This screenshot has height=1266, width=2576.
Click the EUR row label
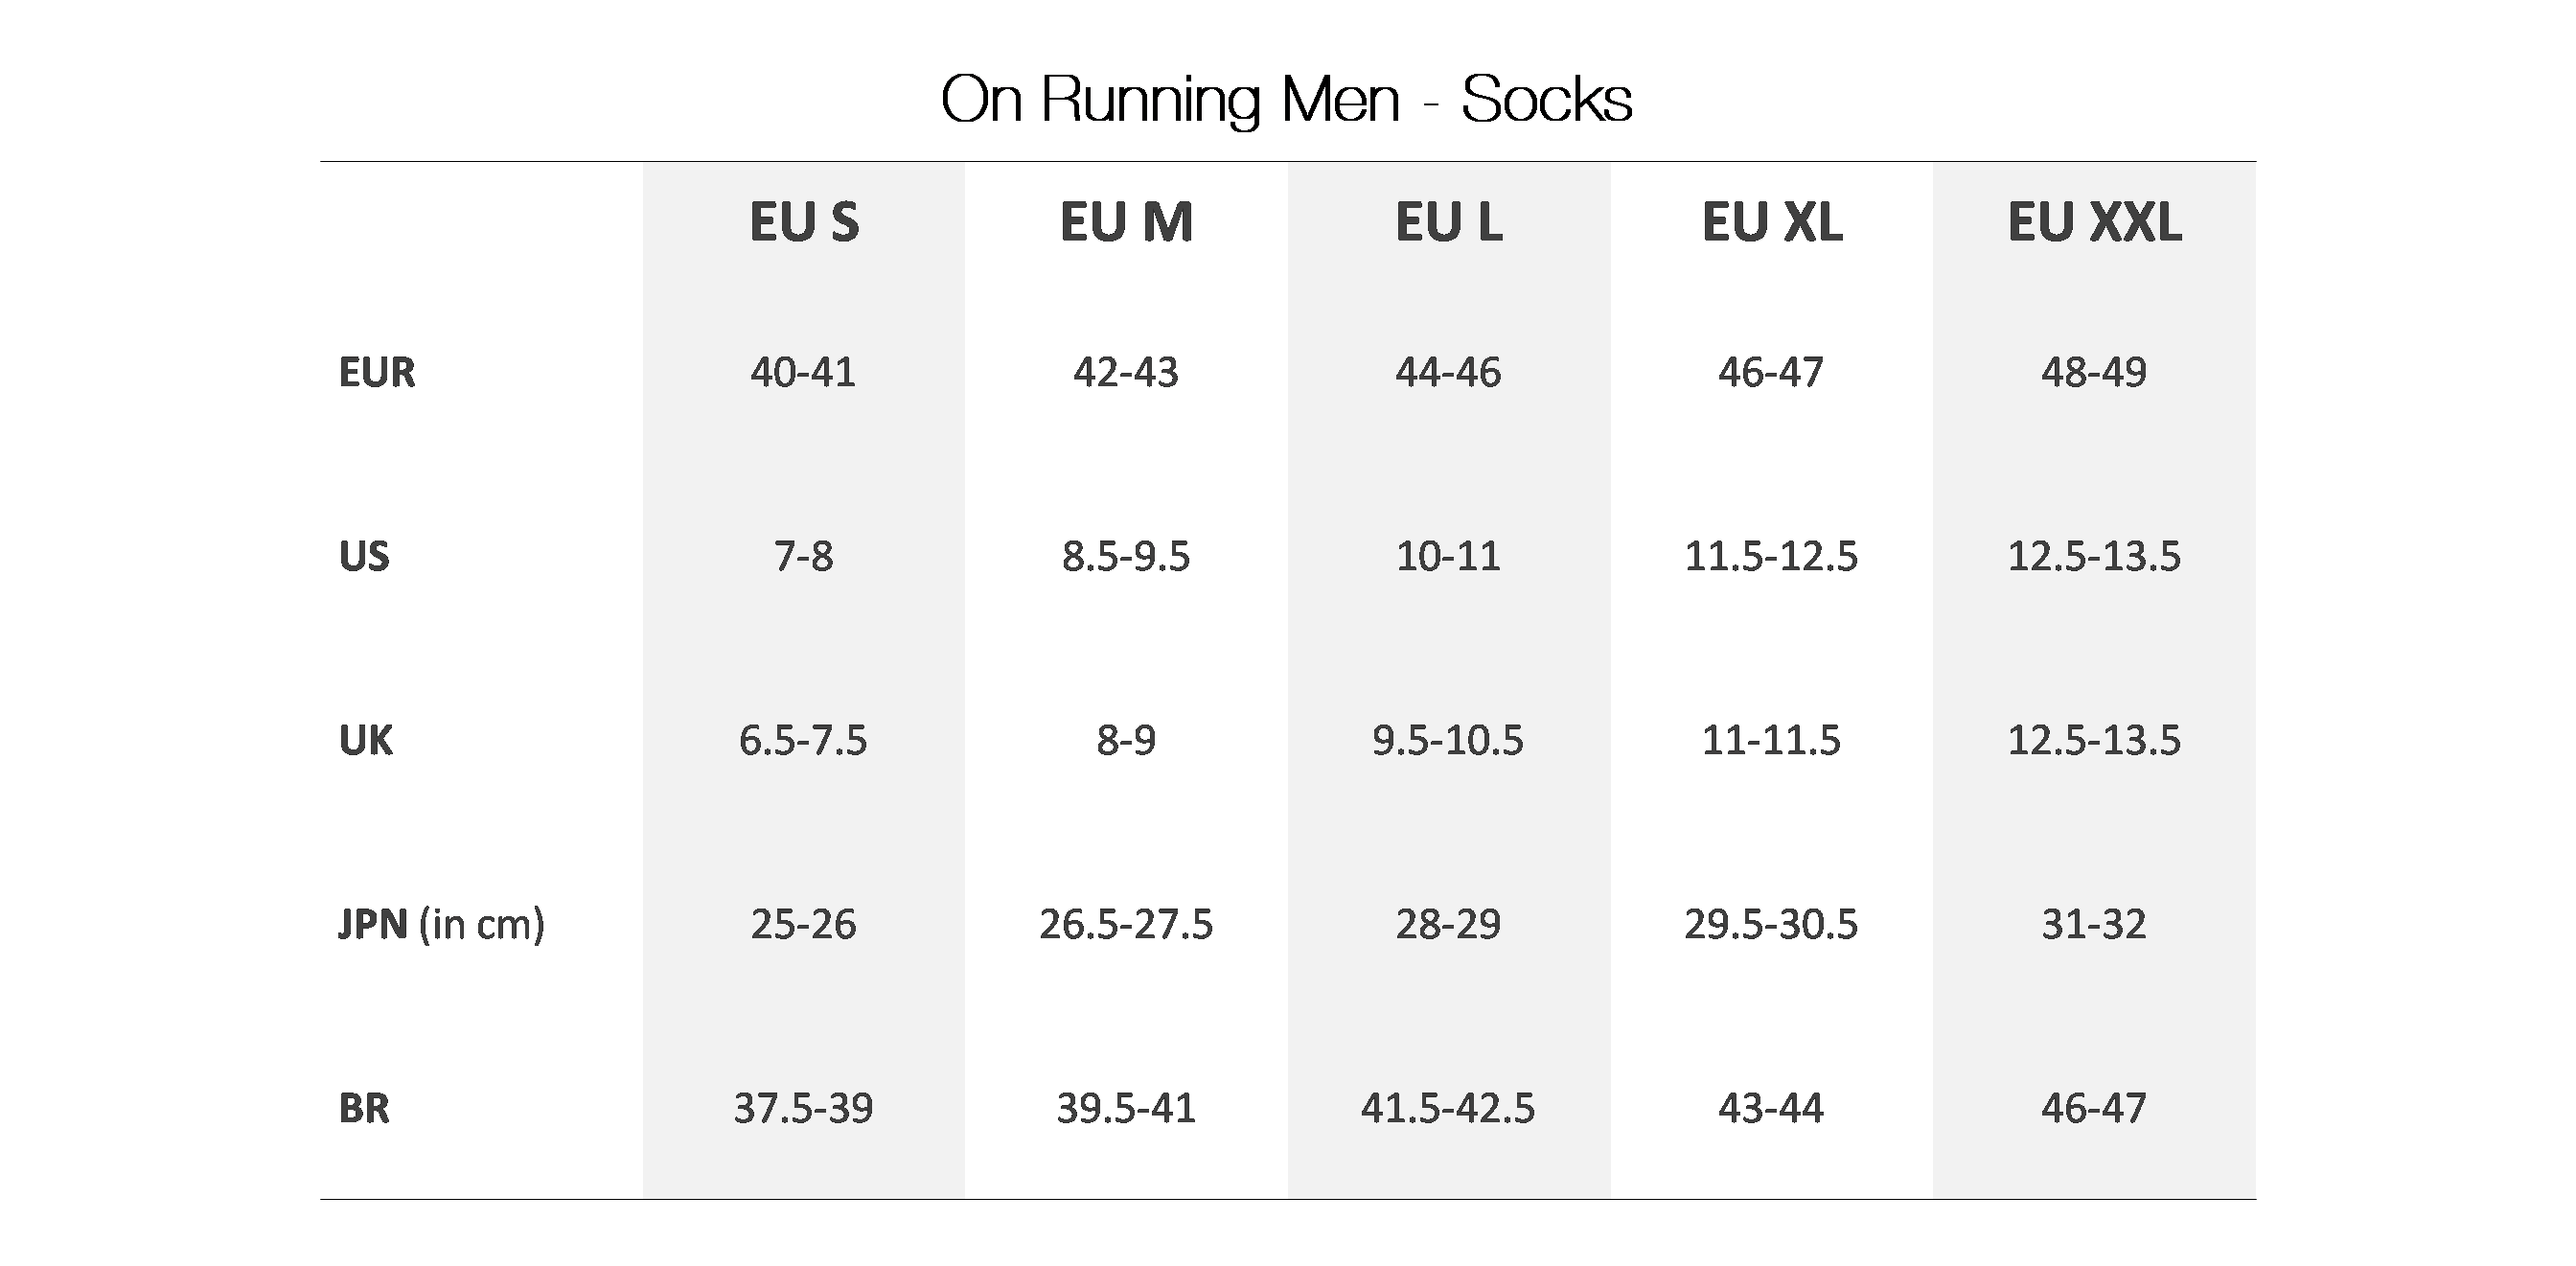click(x=376, y=372)
